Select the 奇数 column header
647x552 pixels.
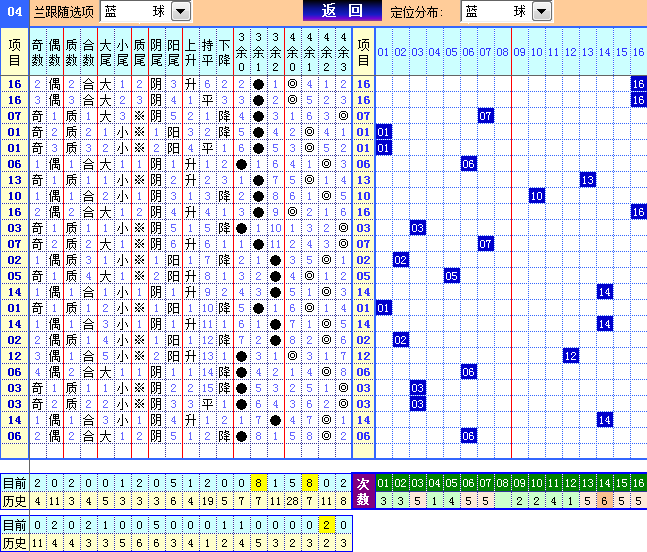[38, 52]
